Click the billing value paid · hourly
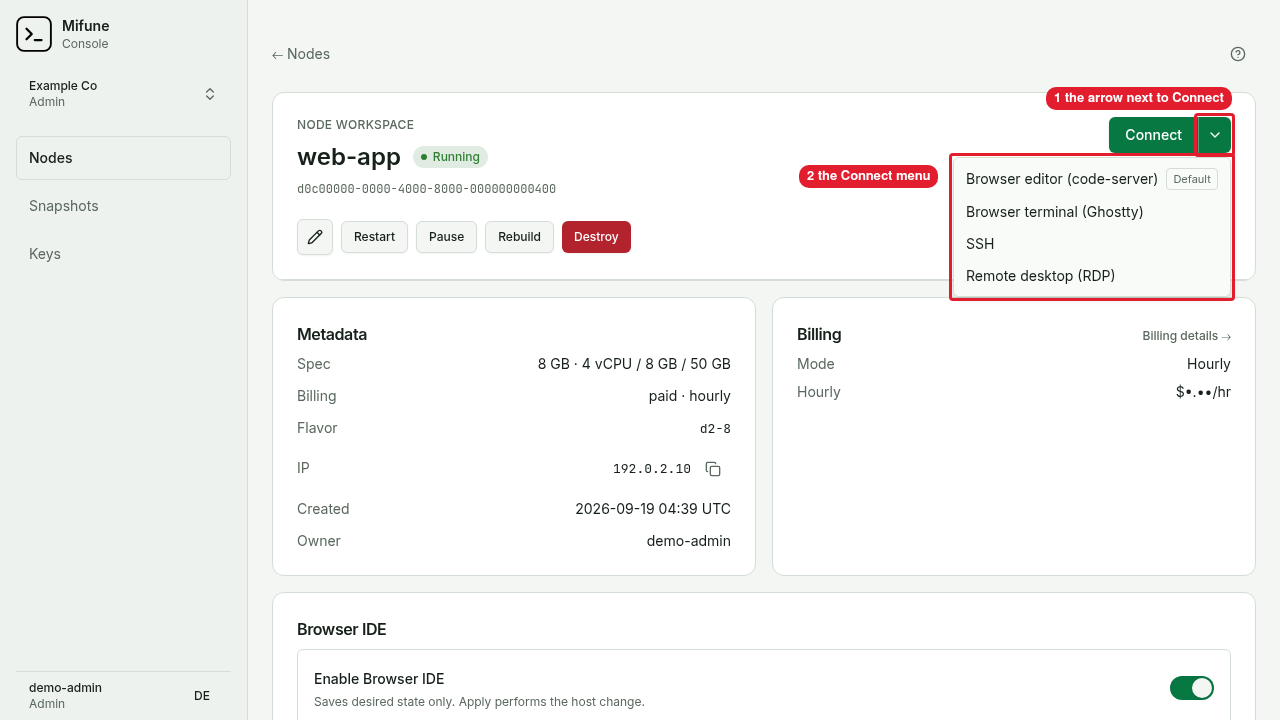This screenshot has height=720, width=1280. [x=690, y=396]
